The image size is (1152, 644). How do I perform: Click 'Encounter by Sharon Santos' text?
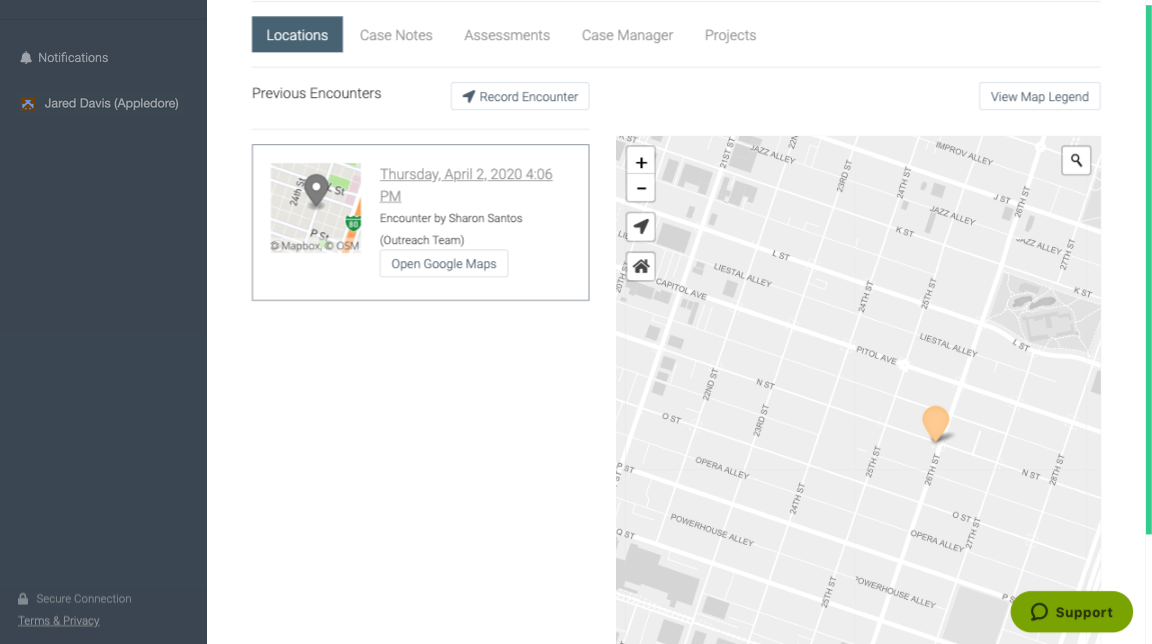[451, 218]
